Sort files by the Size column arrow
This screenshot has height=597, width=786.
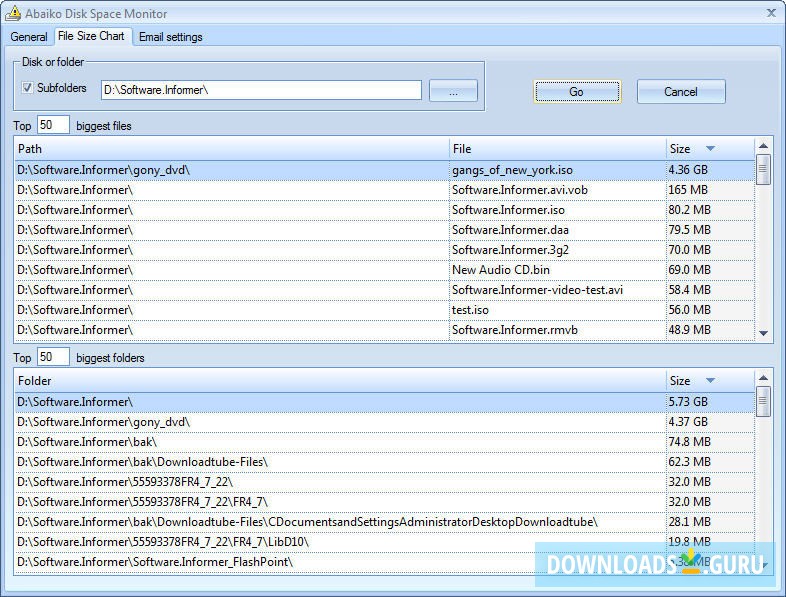(x=710, y=149)
